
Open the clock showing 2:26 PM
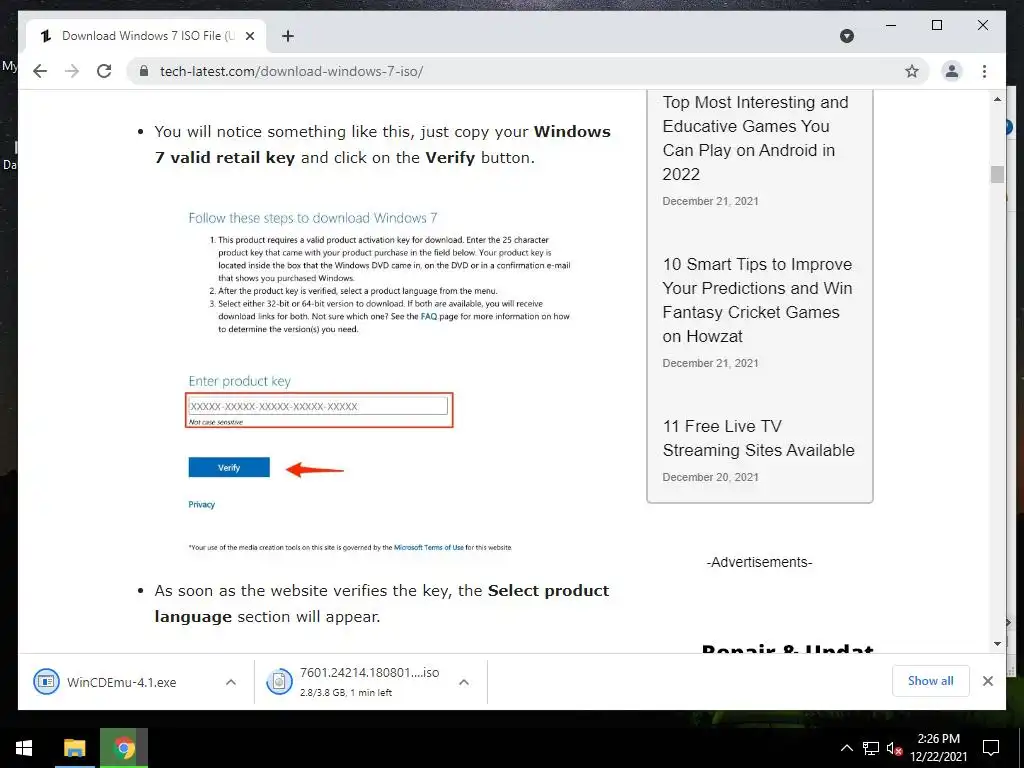pyautogui.click(x=938, y=748)
